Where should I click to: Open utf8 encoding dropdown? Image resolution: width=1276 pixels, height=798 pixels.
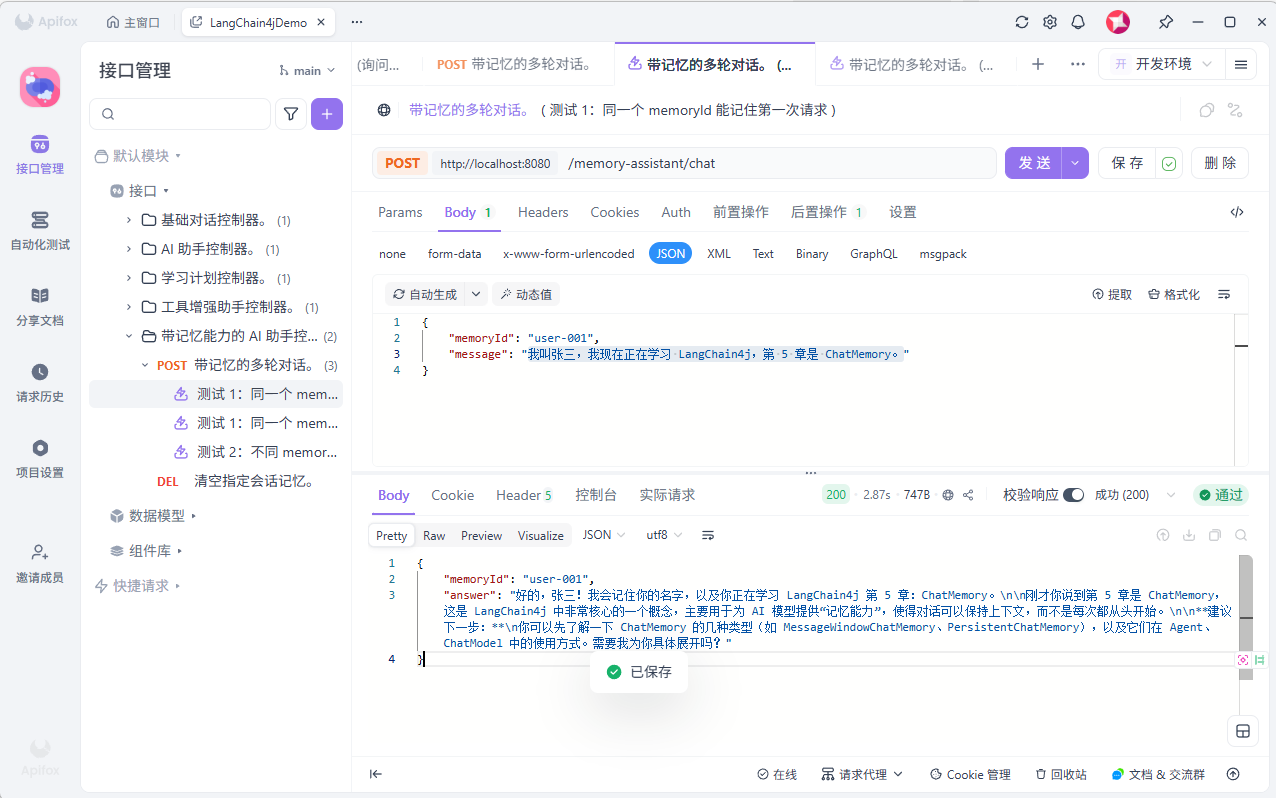coord(664,535)
